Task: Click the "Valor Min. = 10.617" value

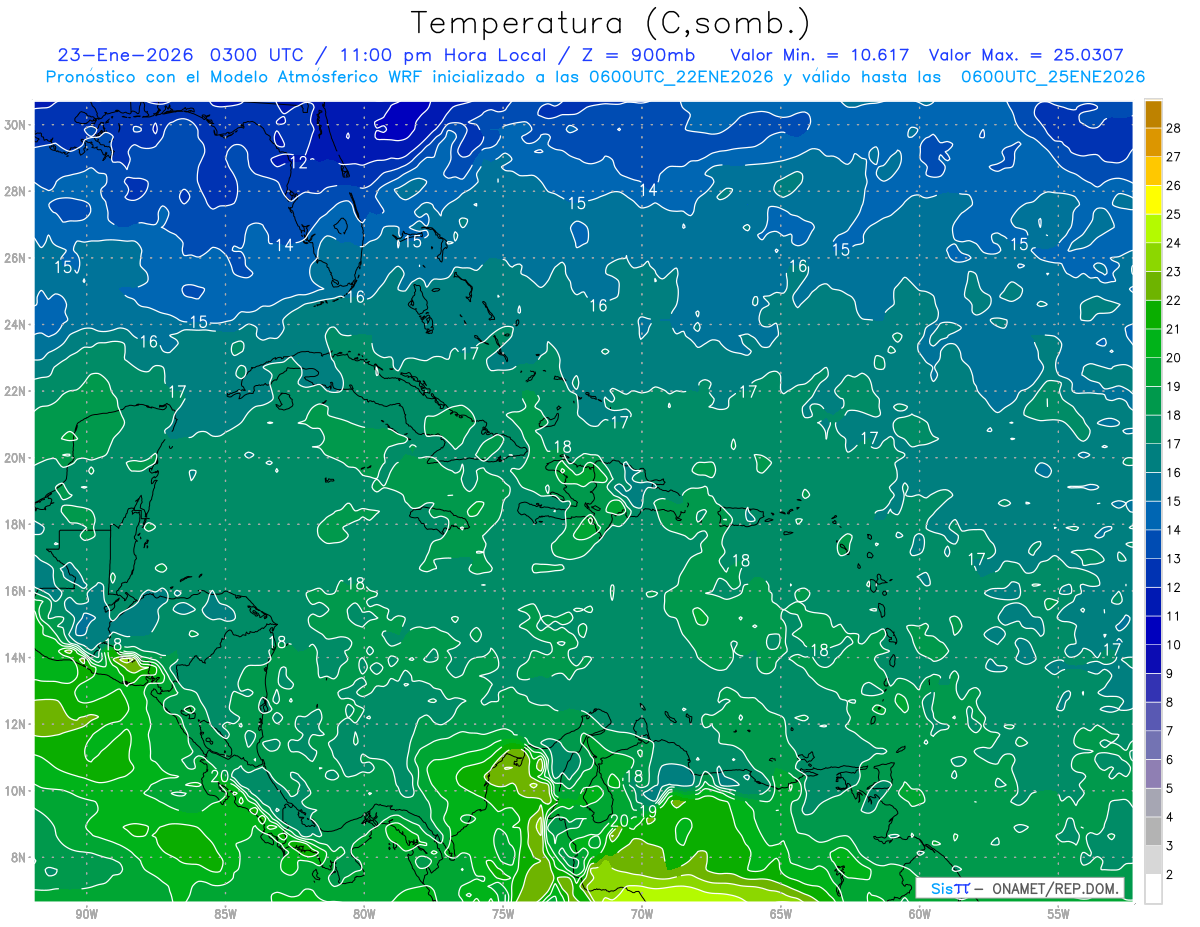Action: click(x=820, y=54)
